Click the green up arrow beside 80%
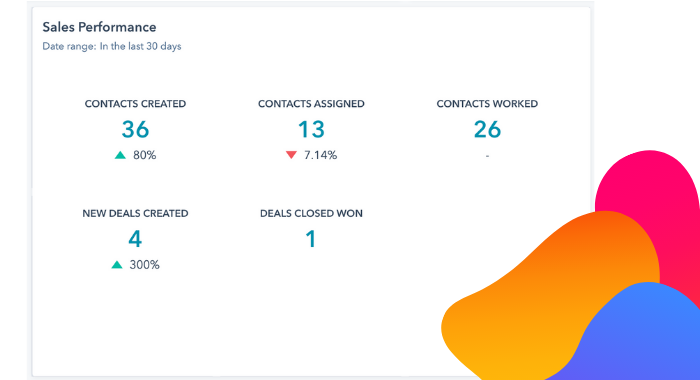The width and height of the screenshot is (700, 380). [x=120, y=155]
